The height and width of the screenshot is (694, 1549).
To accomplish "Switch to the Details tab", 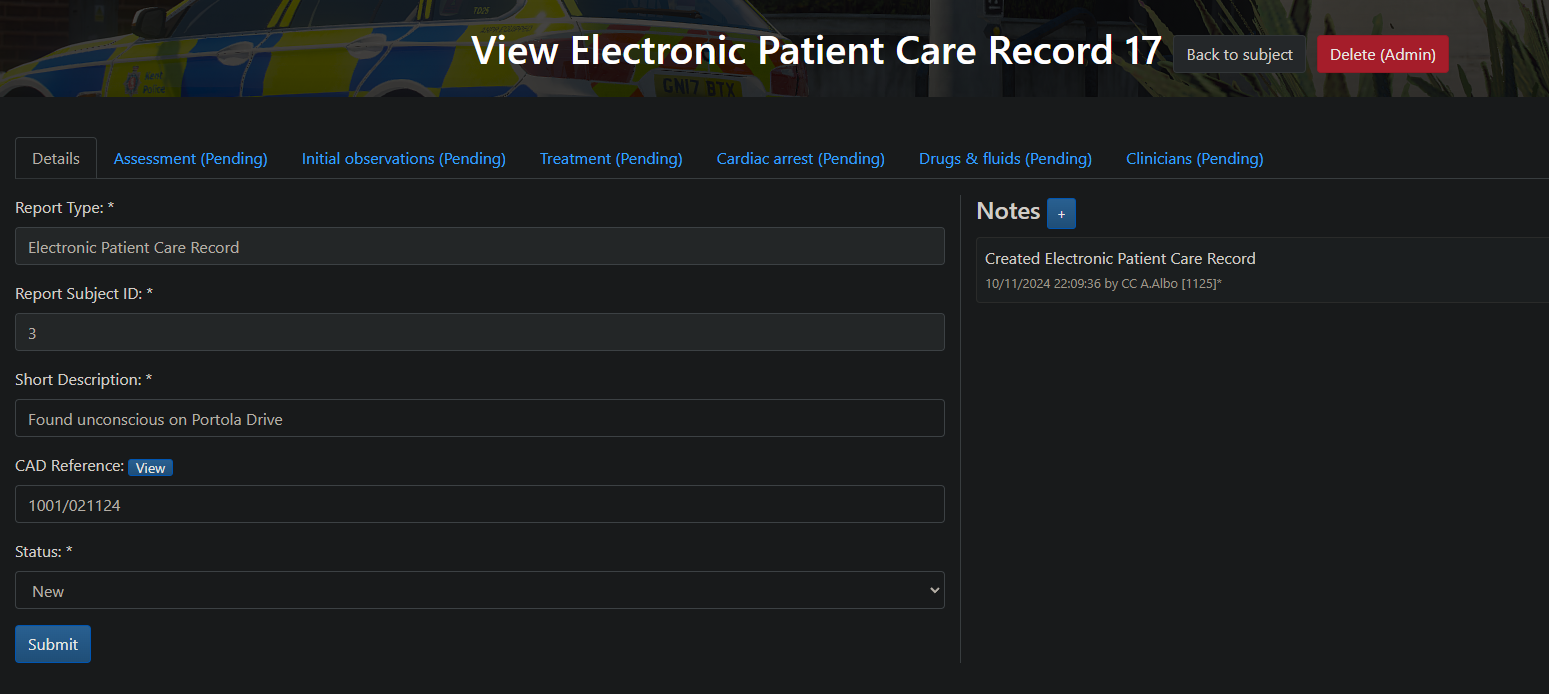I will coord(56,158).
